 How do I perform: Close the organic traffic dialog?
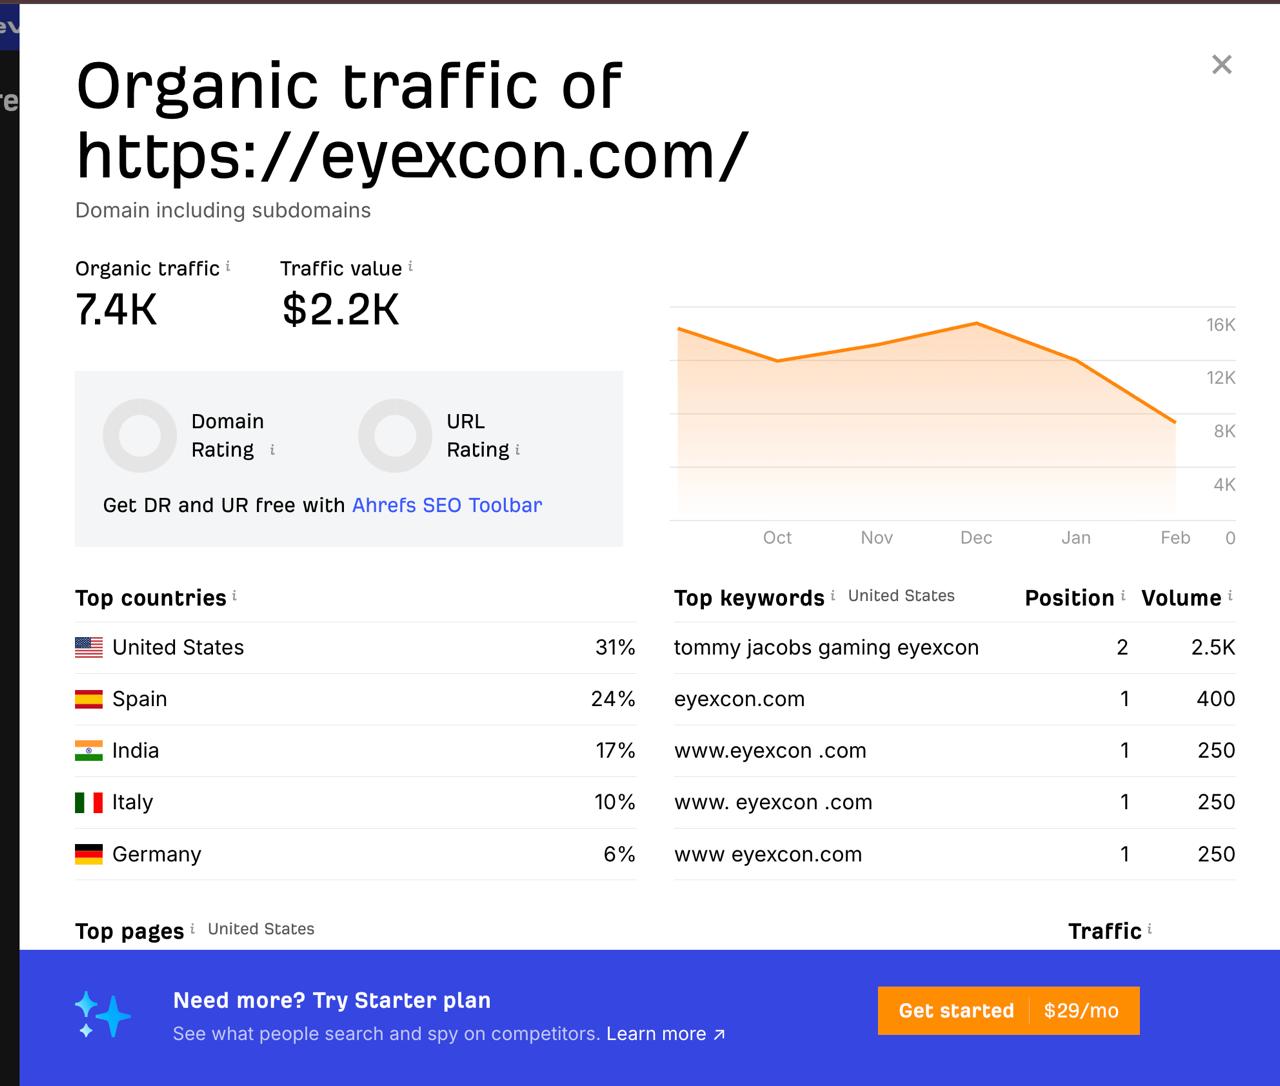point(1221,65)
